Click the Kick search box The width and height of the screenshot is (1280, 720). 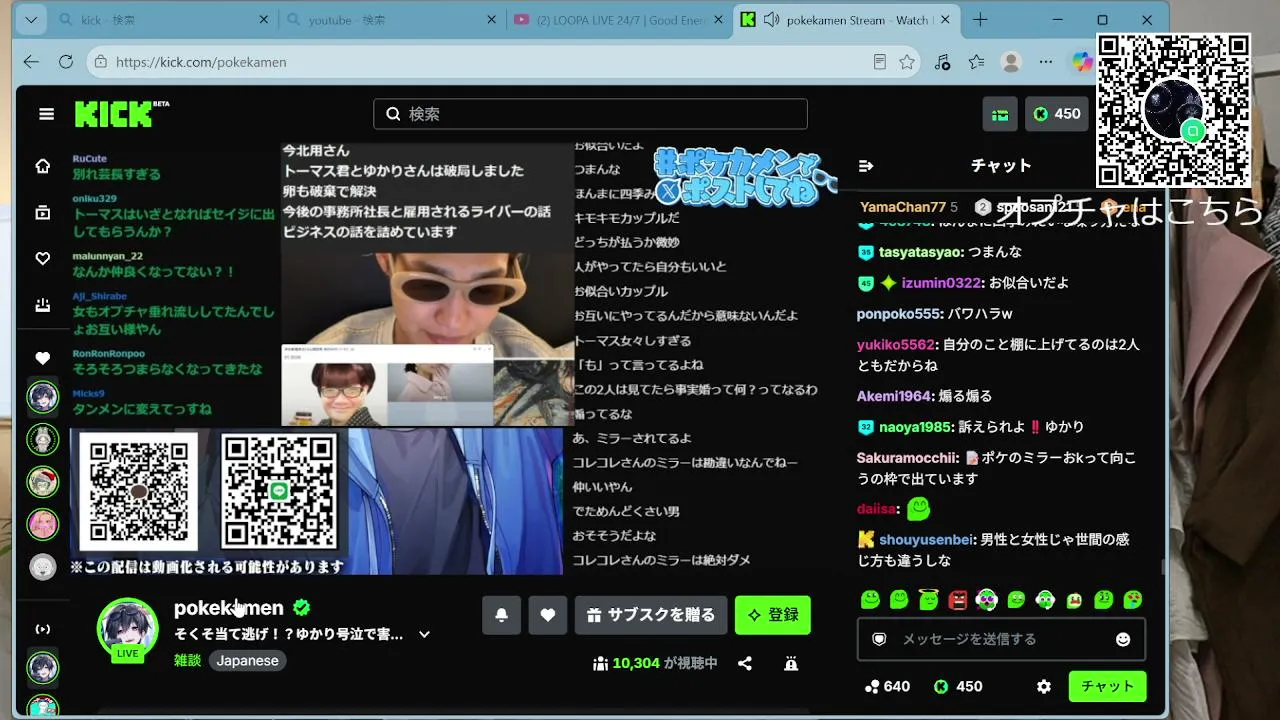tap(590, 114)
